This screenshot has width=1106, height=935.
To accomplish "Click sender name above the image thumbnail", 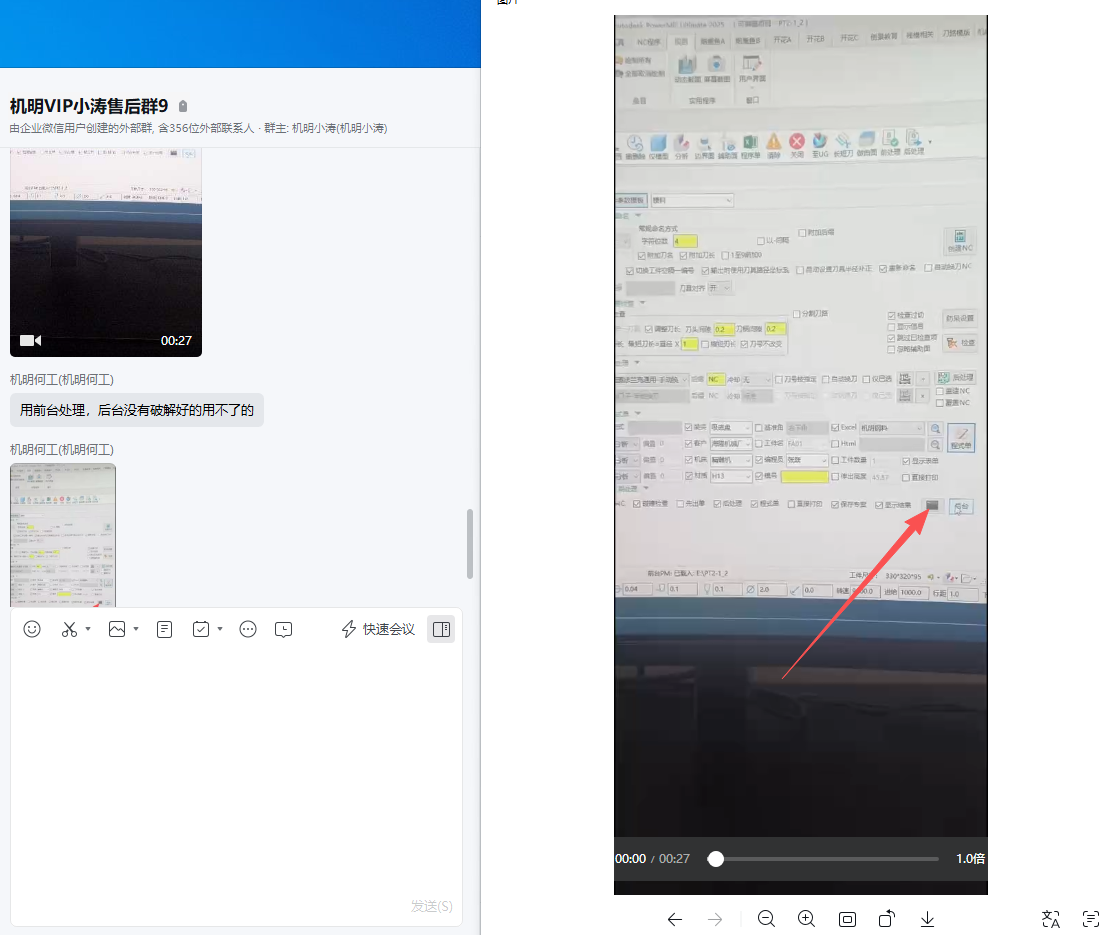I will (x=62, y=449).
